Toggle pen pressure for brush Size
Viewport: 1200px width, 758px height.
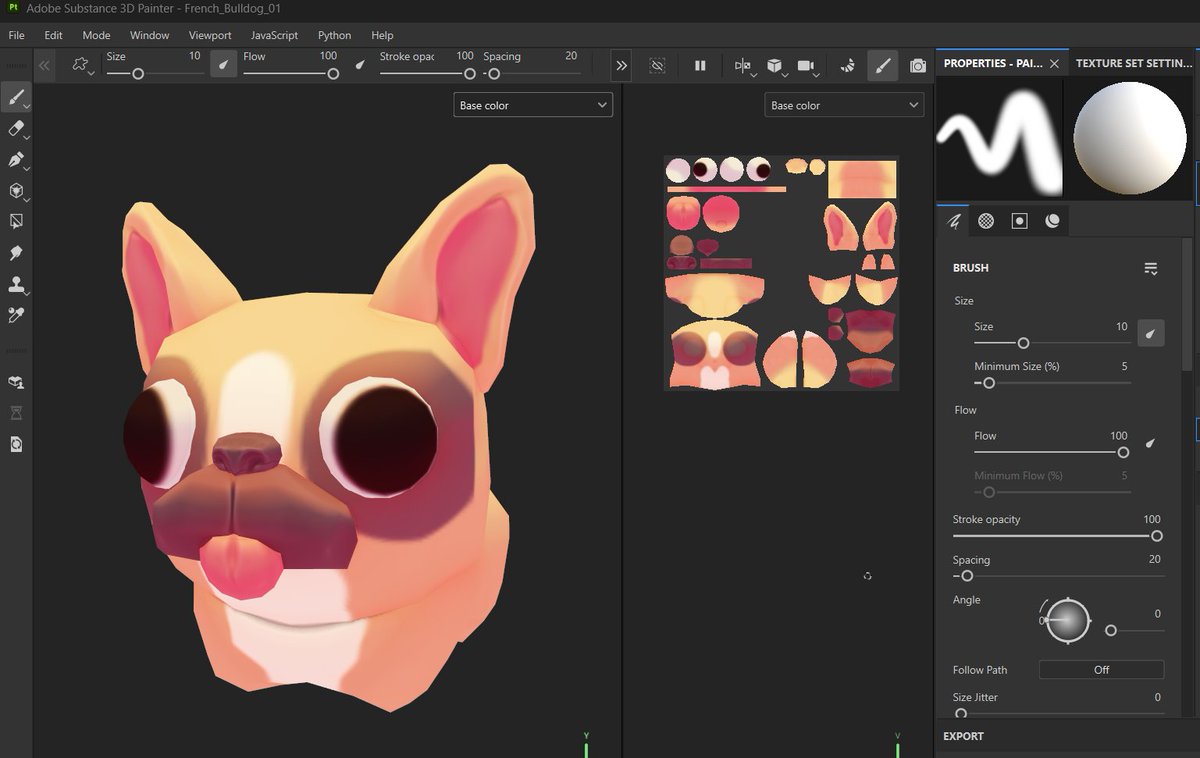click(1151, 333)
